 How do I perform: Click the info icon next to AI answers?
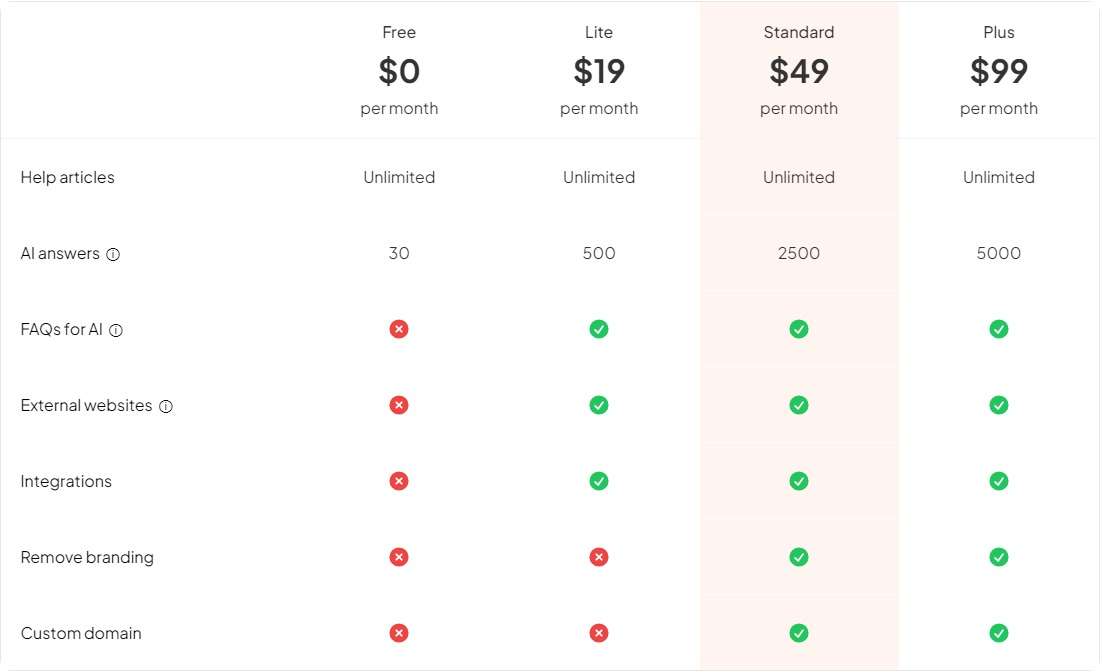tap(113, 254)
